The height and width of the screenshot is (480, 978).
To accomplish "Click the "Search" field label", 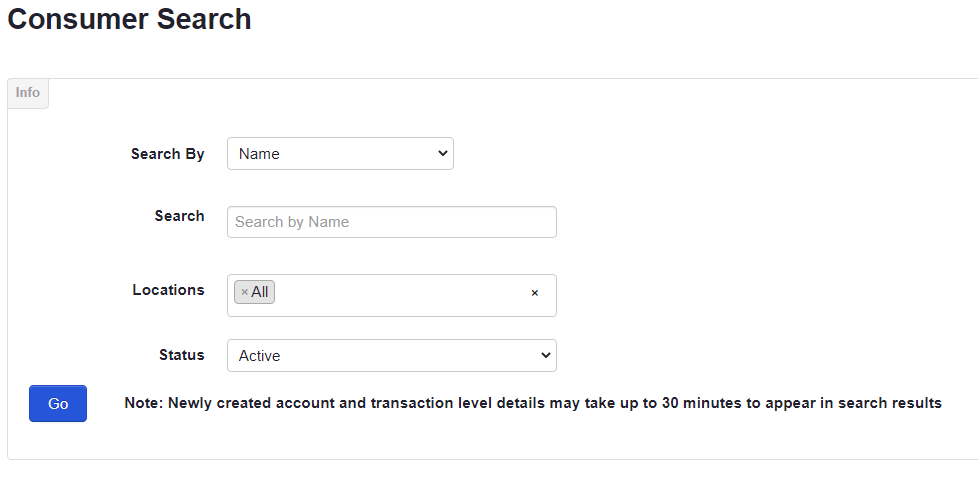I will (x=179, y=216).
